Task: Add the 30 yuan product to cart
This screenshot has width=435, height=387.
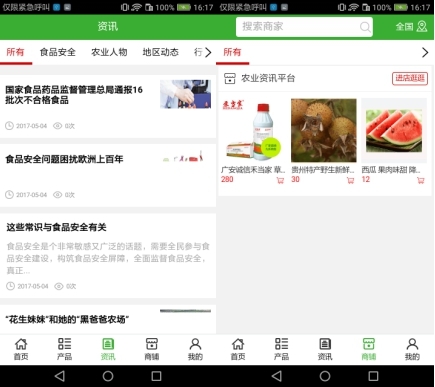Action: point(351,180)
